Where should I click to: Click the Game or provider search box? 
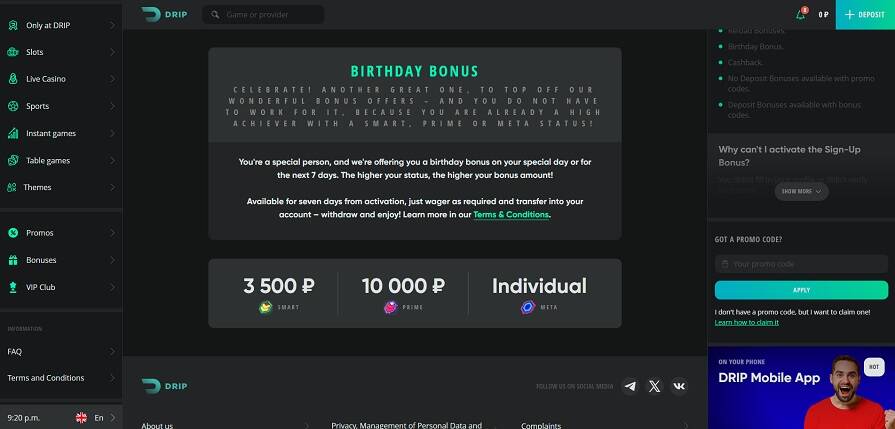pos(263,15)
